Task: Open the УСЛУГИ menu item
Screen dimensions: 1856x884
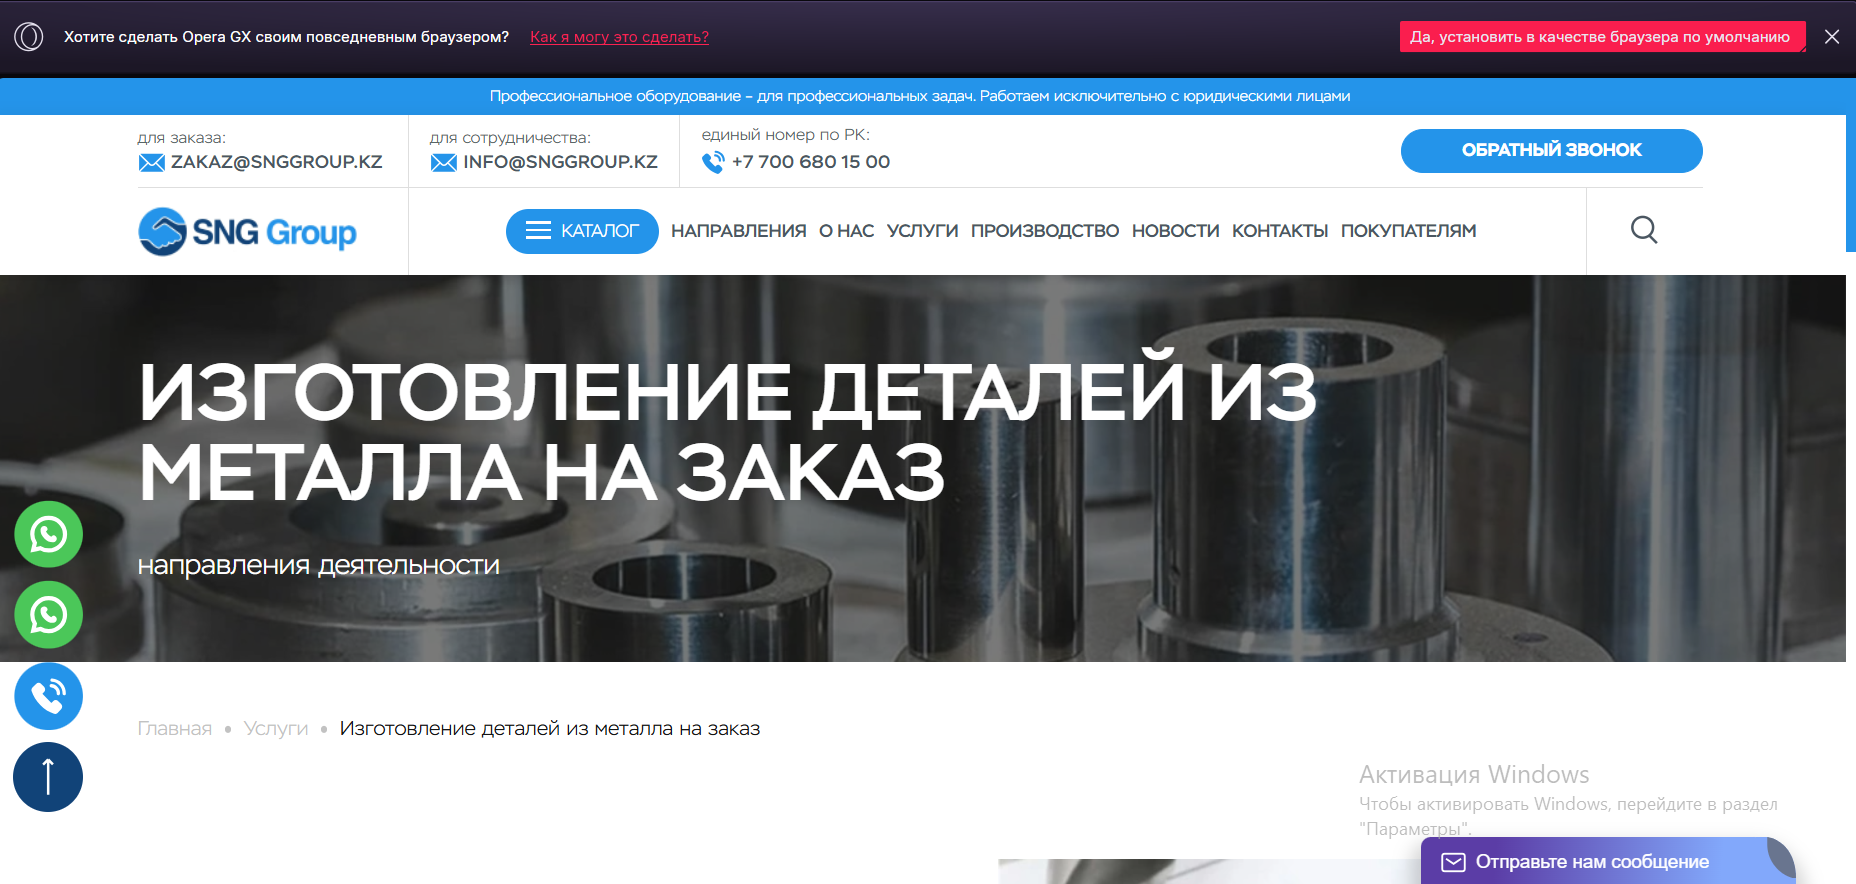Action: click(922, 231)
